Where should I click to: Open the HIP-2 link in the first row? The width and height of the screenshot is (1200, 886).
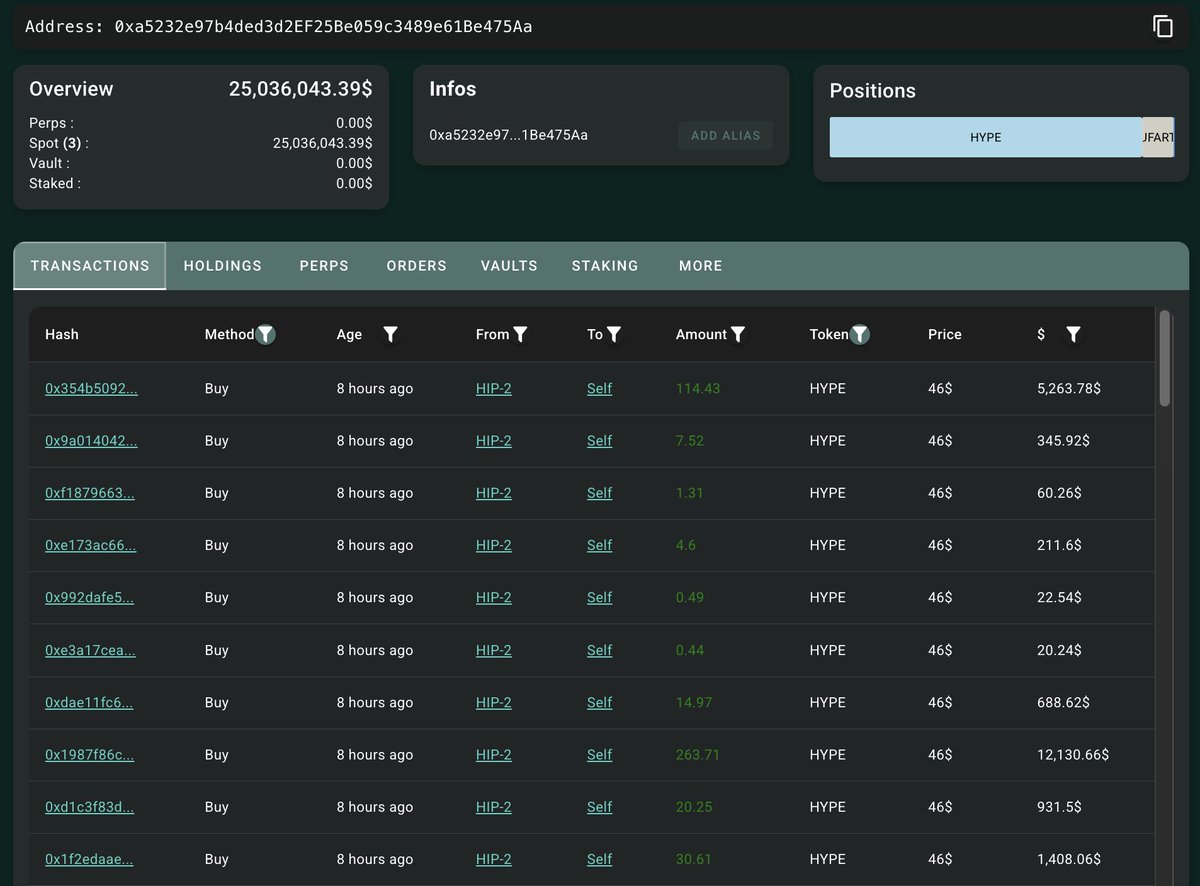(494, 388)
